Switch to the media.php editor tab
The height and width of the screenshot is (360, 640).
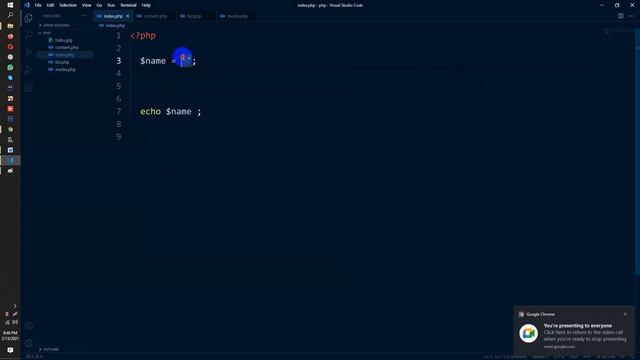pos(235,16)
